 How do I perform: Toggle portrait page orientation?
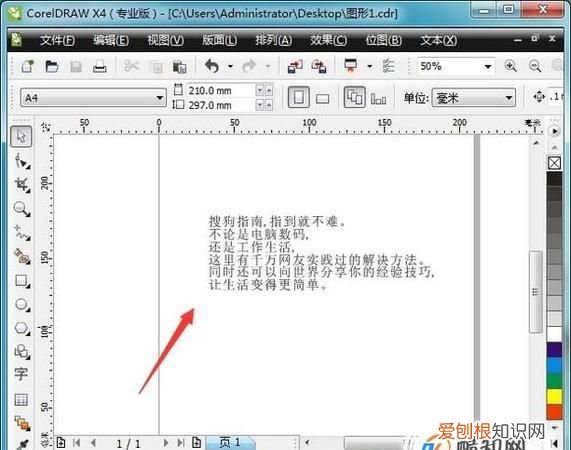click(299, 97)
